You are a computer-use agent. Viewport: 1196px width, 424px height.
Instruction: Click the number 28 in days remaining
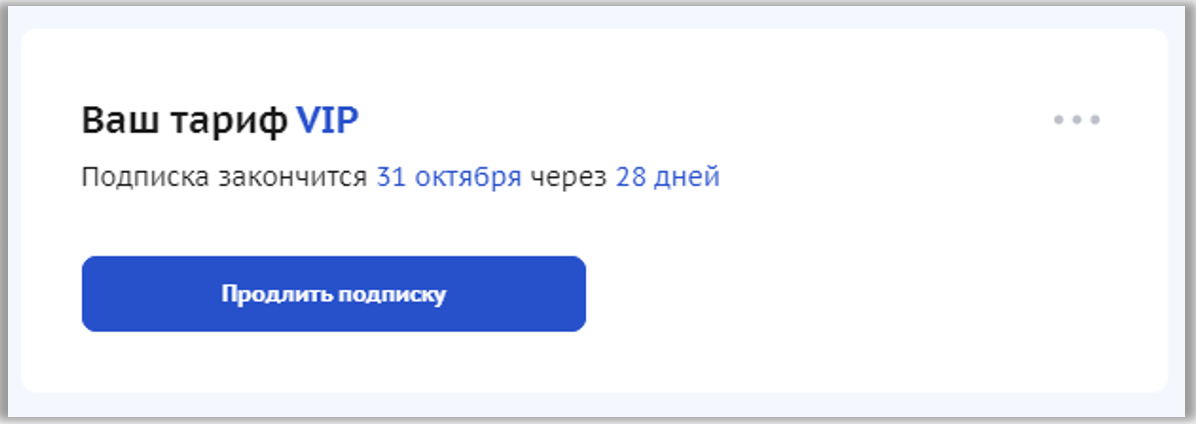point(629,177)
